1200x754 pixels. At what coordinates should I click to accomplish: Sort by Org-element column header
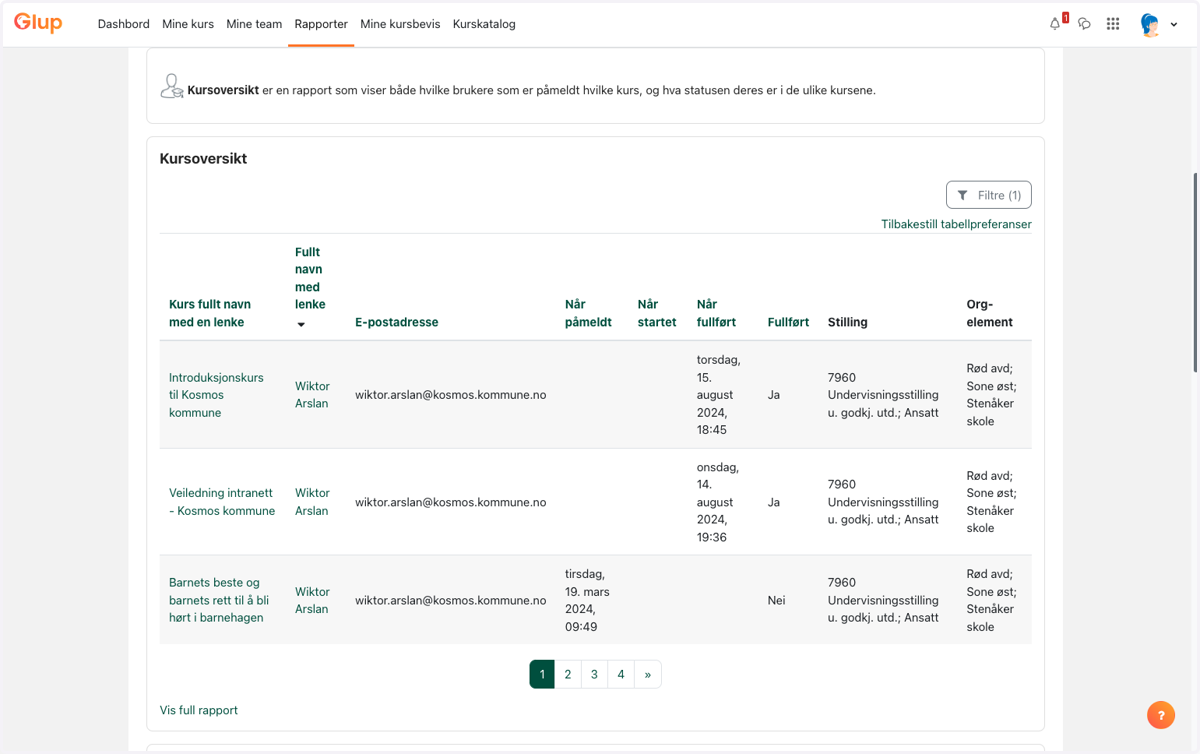[990, 313]
